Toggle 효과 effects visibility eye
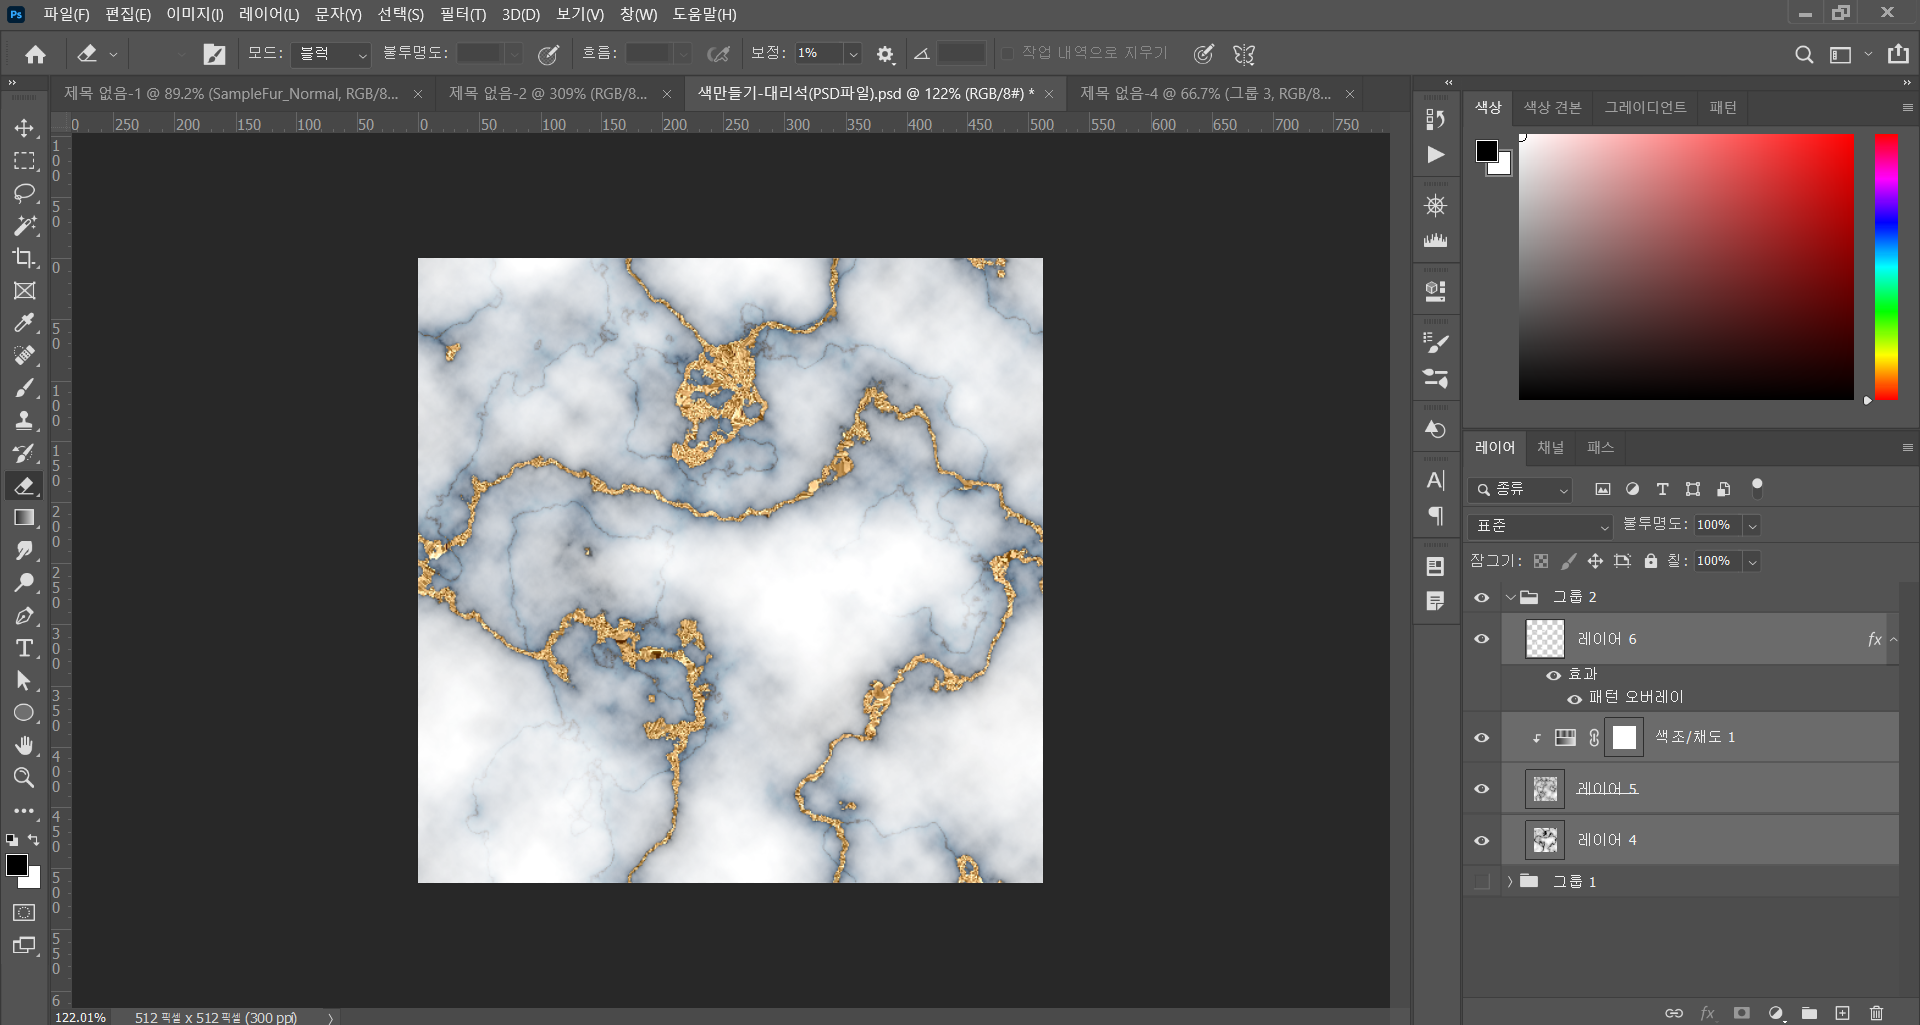Screen dimensions: 1920x1025 pos(1553,675)
